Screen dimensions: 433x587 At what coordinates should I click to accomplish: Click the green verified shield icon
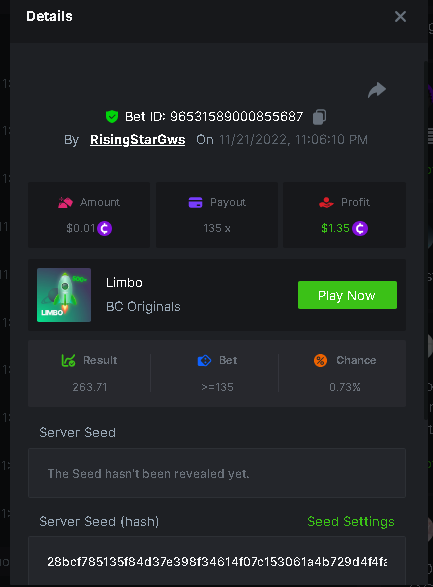(x=112, y=116)
